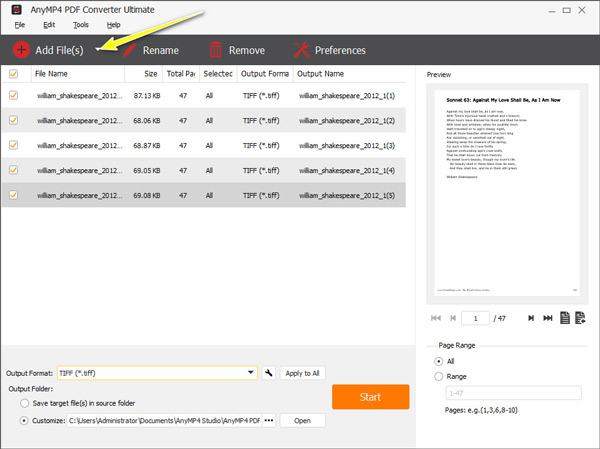The width and height of the screenshot is (600, 449).
Task: Uncheck the 69.08 KB file row checkbox
Action: tap(13, 195)
